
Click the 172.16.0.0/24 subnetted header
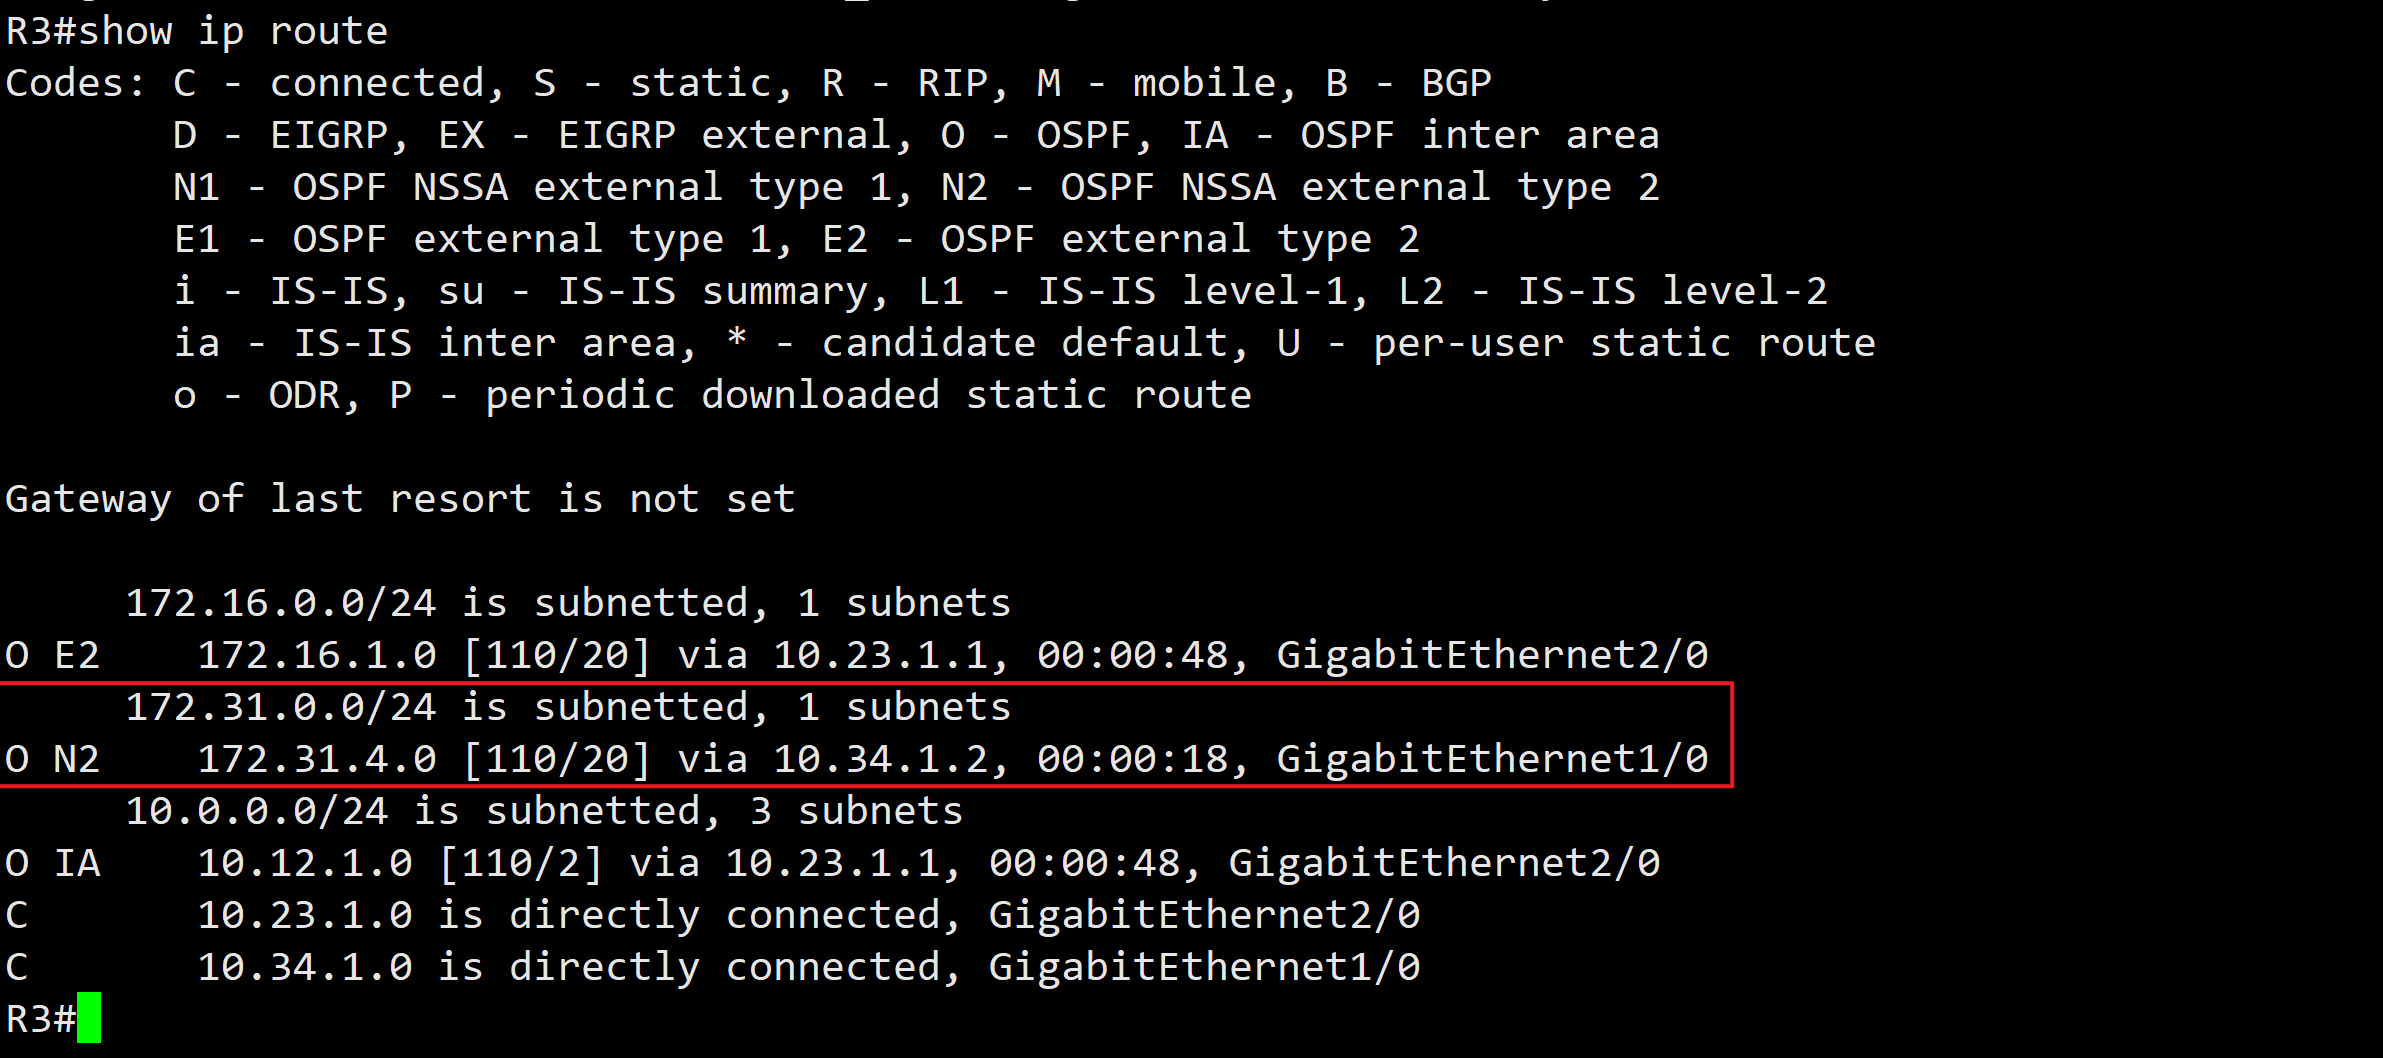click(x=568, y=604)
